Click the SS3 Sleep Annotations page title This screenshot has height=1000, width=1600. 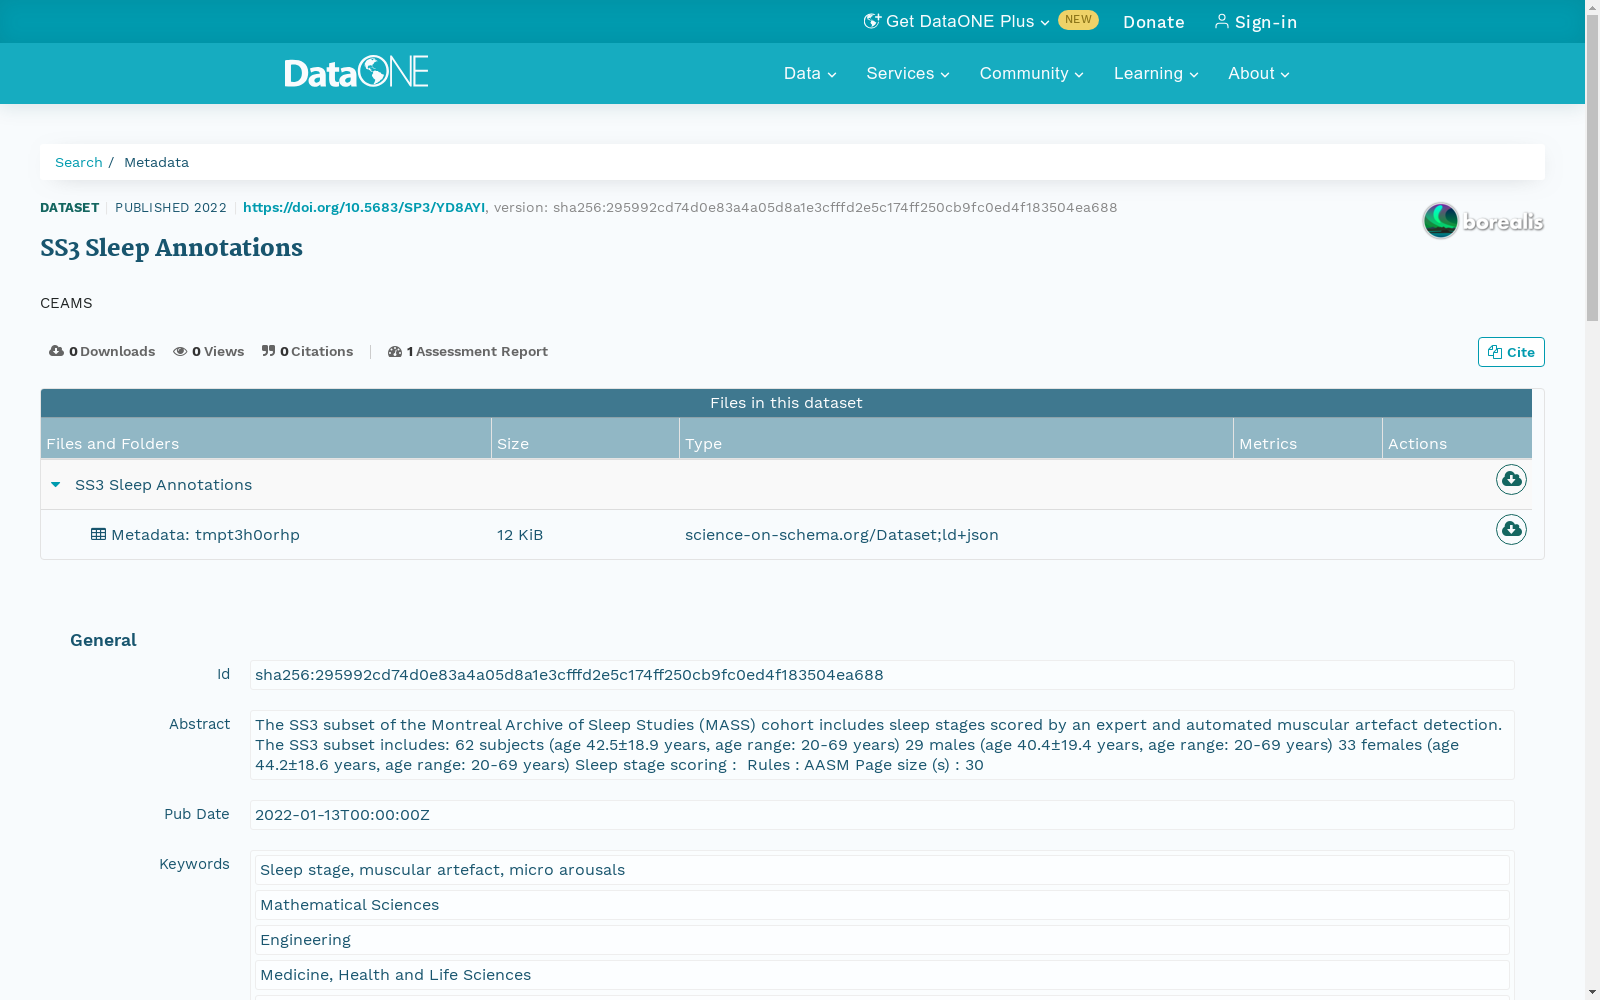click(x=171, y=248)
